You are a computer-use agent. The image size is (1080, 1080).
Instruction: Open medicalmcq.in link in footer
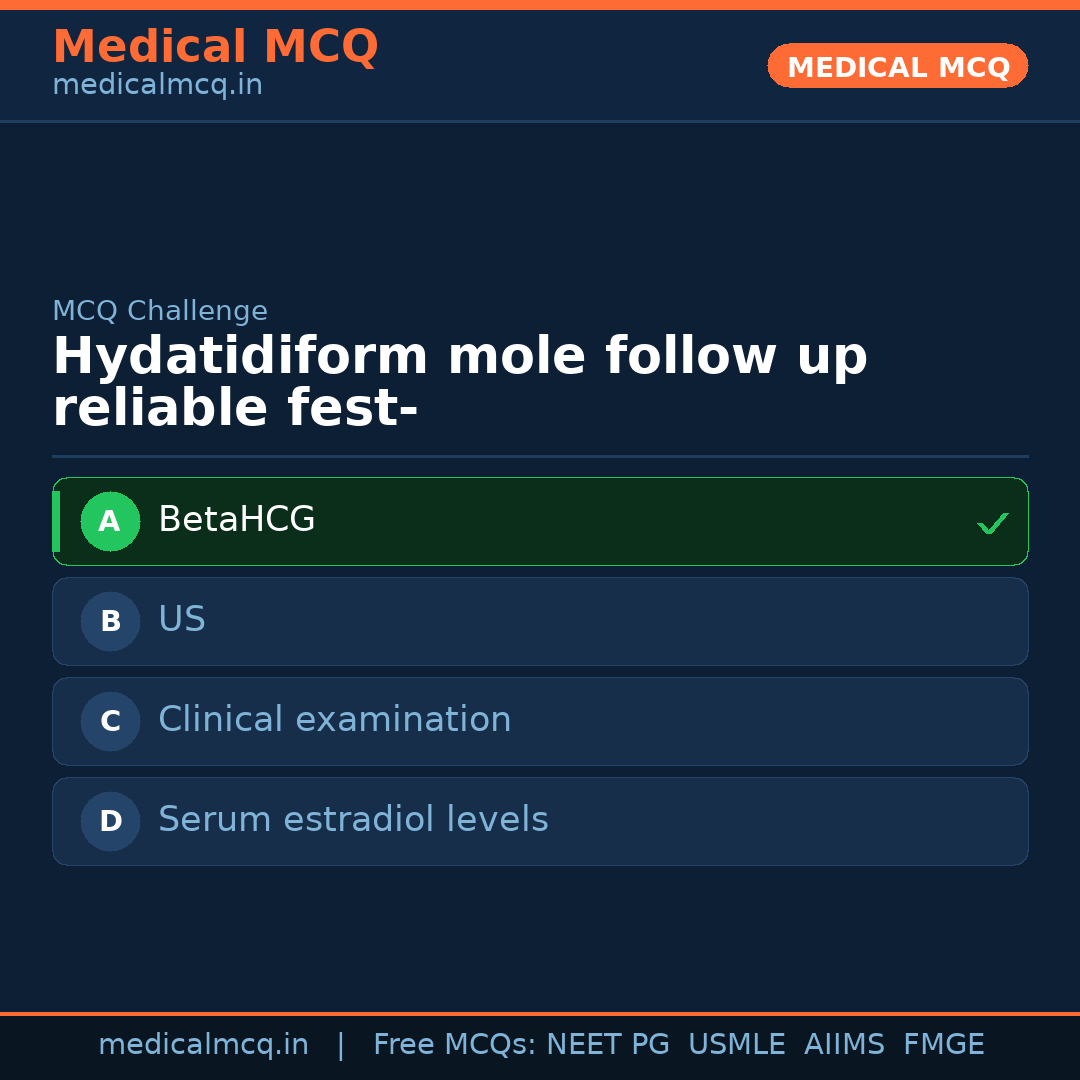click(x=203, y=1045)
